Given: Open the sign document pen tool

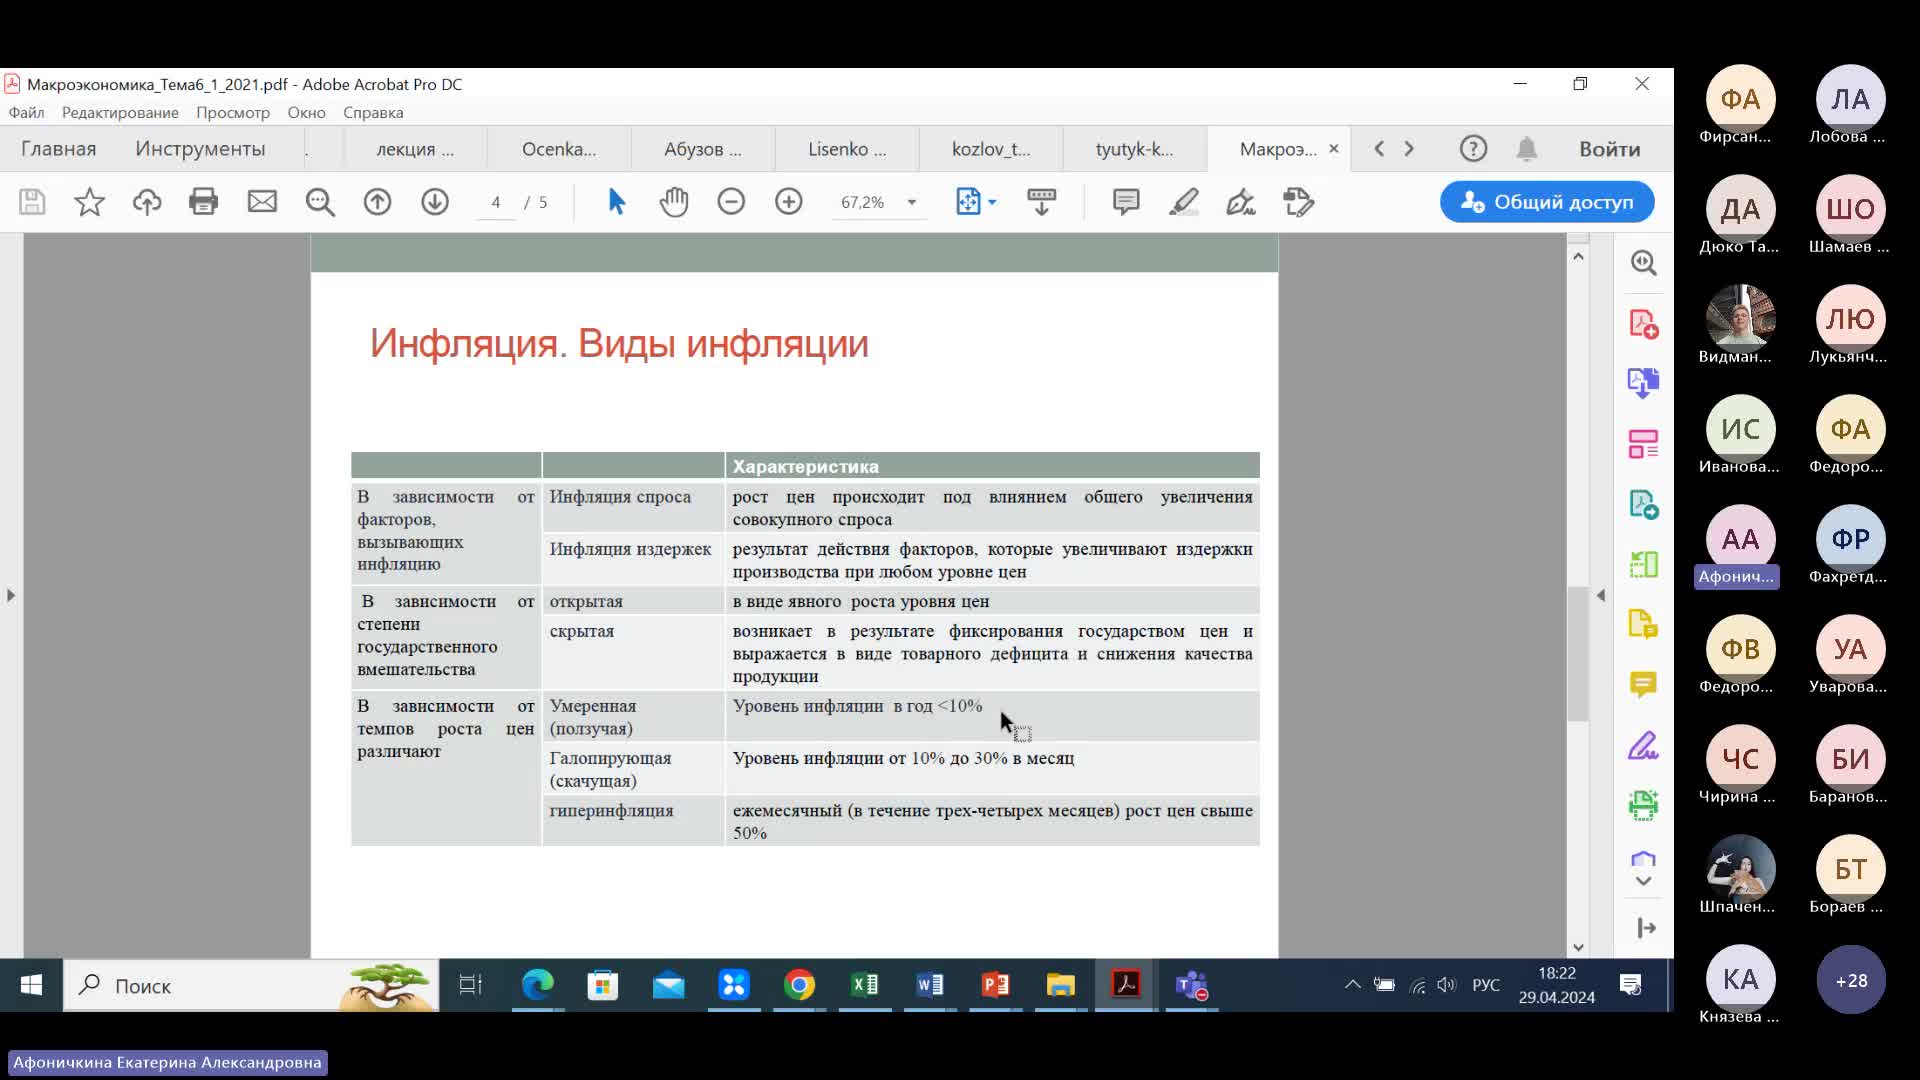Looking at the screenshot, I should (1241, 202).
